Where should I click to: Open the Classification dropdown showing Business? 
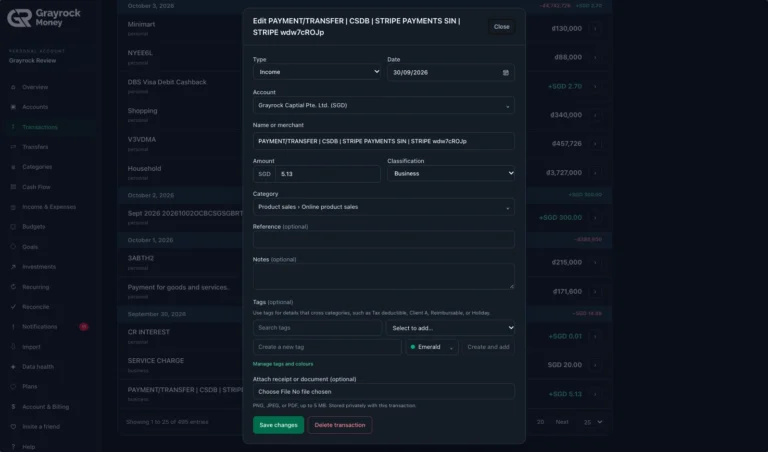click(451, 173)
